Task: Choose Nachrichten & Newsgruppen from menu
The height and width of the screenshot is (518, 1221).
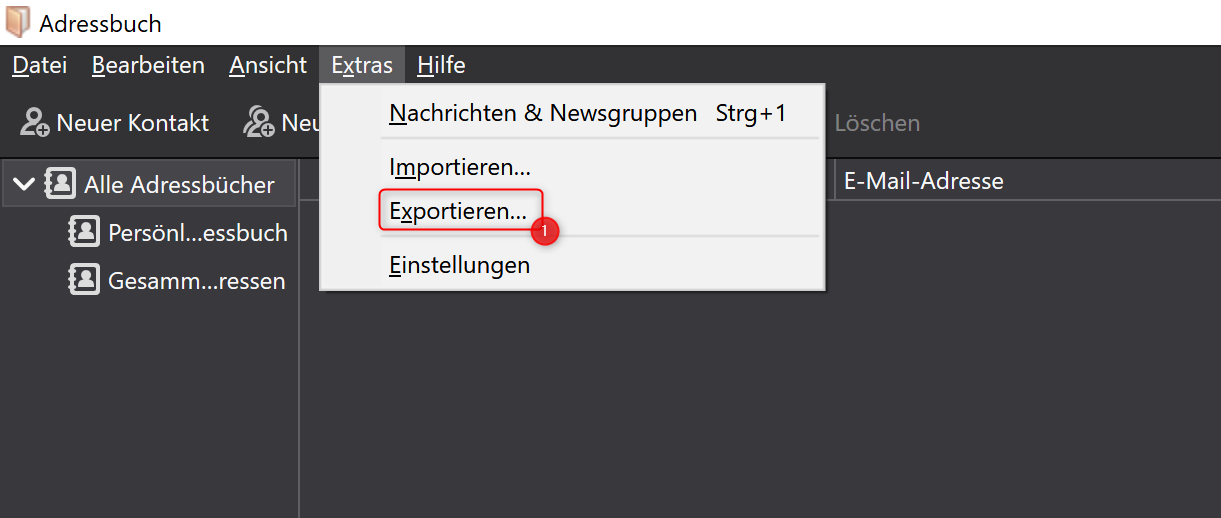Action: (x=543, y=114)
